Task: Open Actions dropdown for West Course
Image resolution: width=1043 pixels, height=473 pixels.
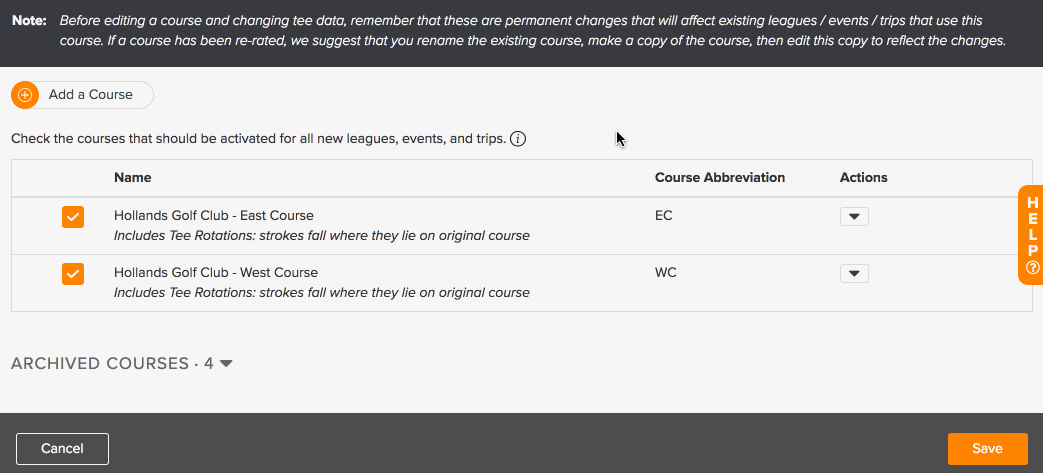Action: (x=854, y=273)
